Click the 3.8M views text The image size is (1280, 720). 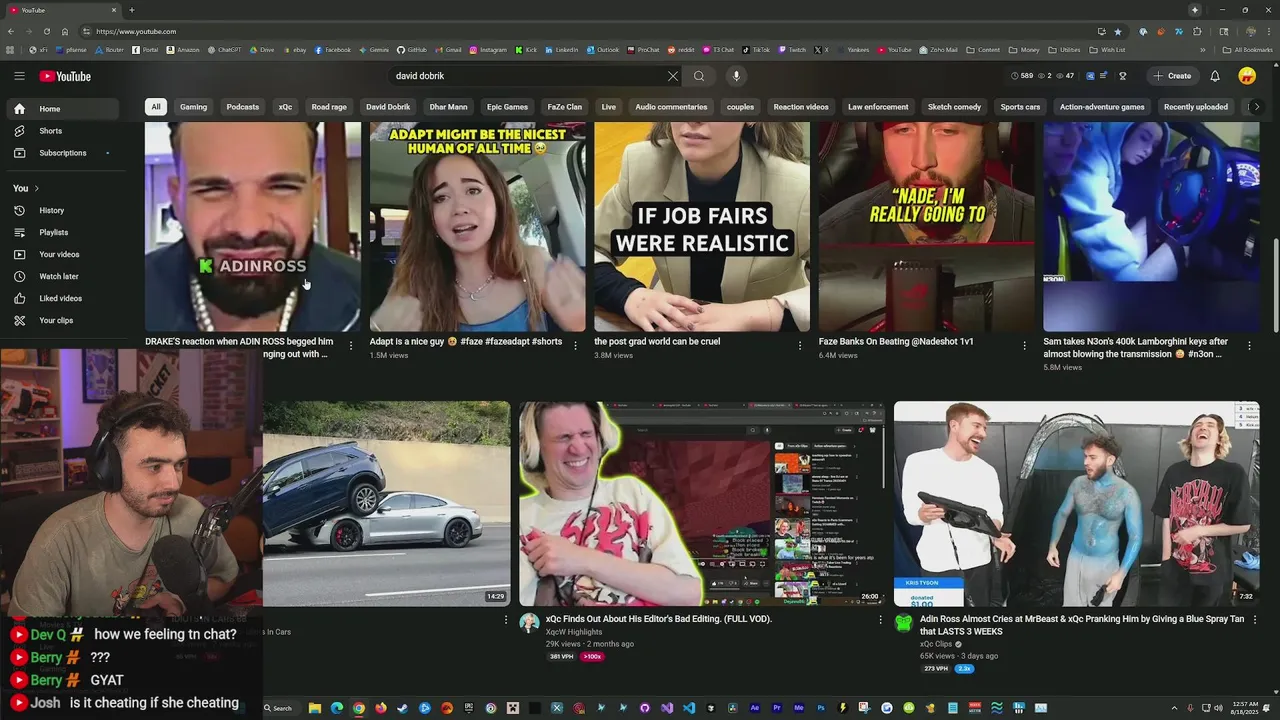(614, 356)
